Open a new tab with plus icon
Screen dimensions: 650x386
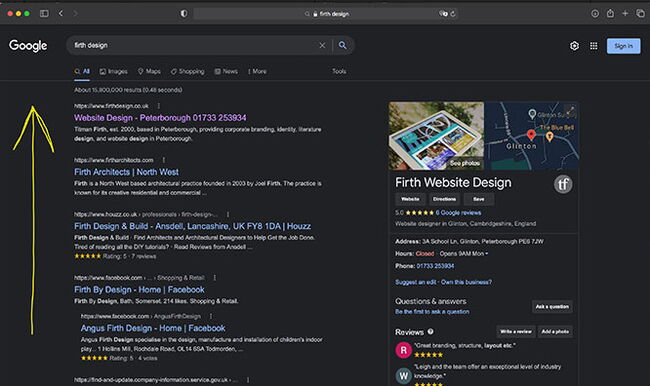[625, 14]
